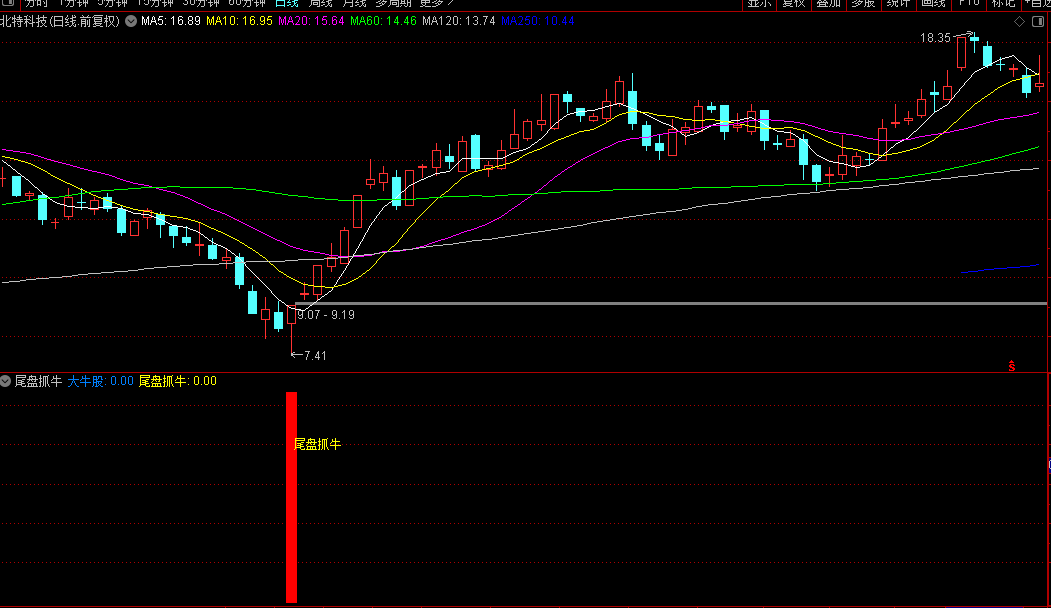
Task: Switch to the 5分钟 period tab
Action: click(113, 3)
